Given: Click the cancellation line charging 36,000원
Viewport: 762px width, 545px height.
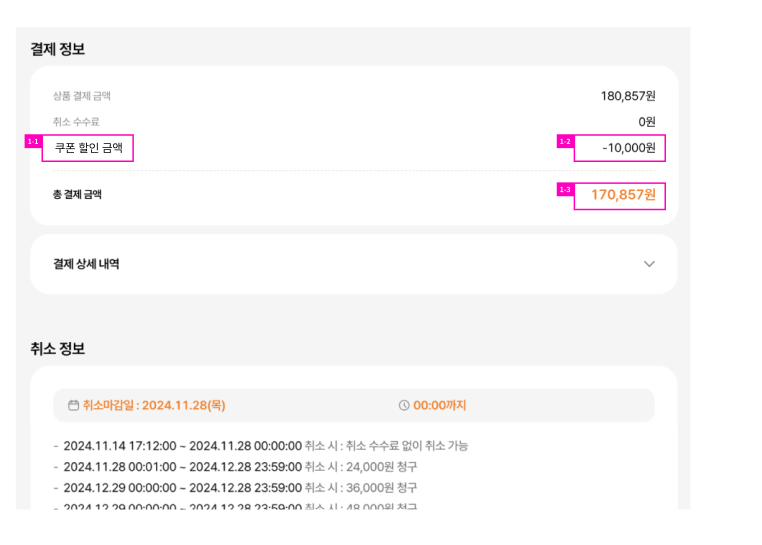Looking at the screenshot, I should click(x=240, y=487).
